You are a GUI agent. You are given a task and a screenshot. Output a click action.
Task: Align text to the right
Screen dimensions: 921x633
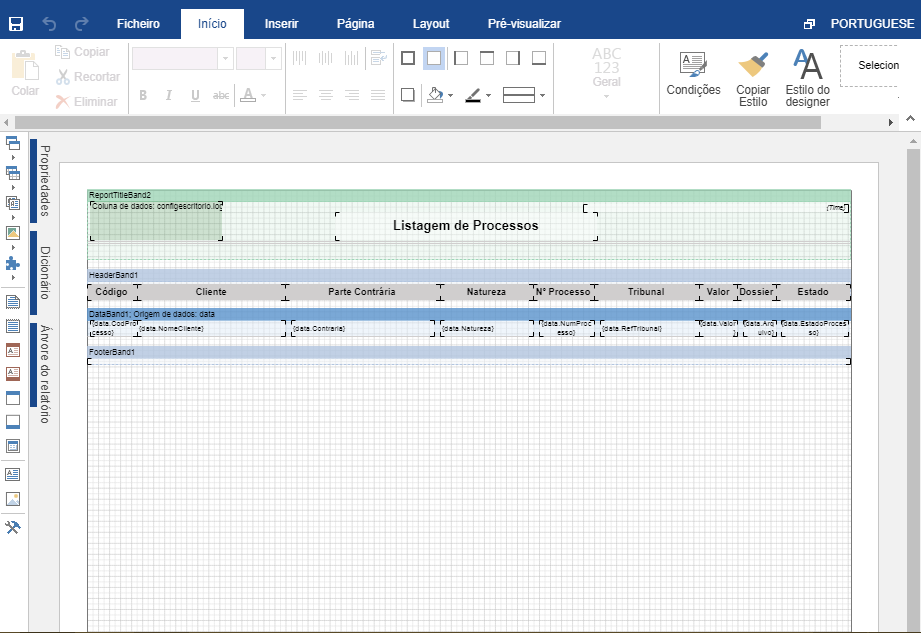point(352,95)
